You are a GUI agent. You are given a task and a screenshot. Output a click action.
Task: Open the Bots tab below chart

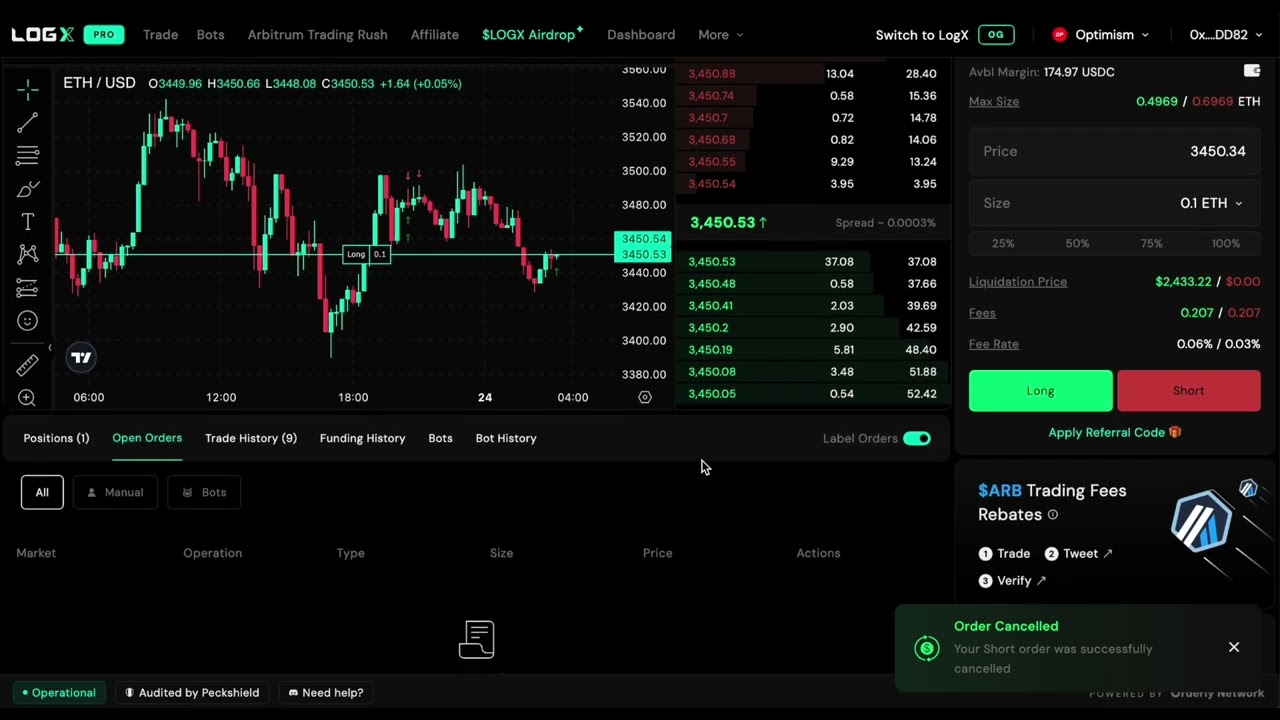point(440,438)
